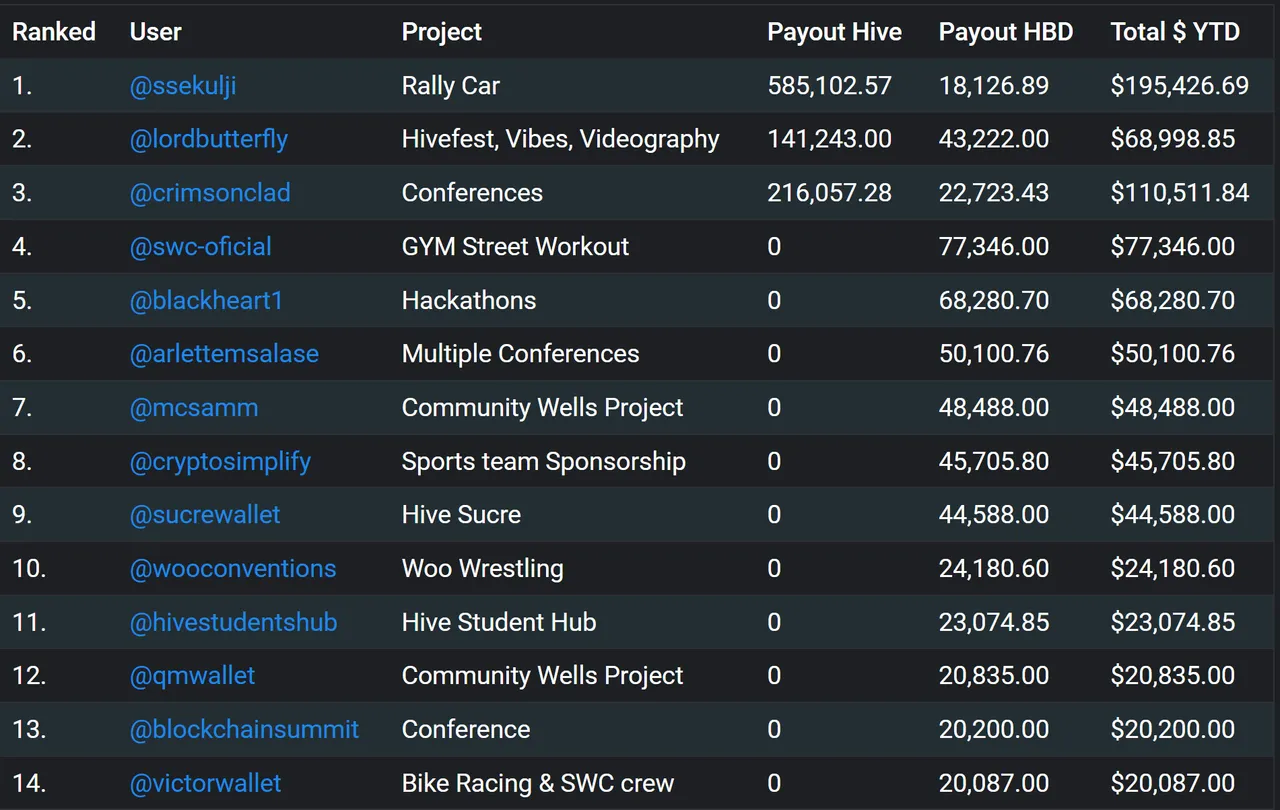Viewport: 1280px width, 810px height.
Task: Visit the @crimsonclad user link
Action: 210,193
